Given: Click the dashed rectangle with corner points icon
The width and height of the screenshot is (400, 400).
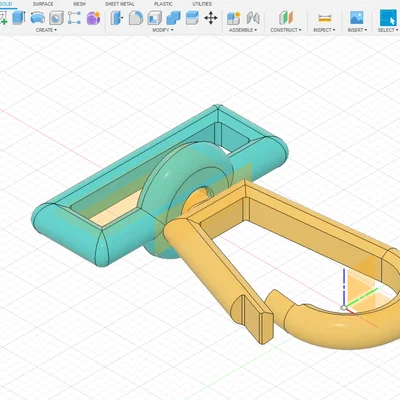Looking at the screenshot, I should point(74,18).
